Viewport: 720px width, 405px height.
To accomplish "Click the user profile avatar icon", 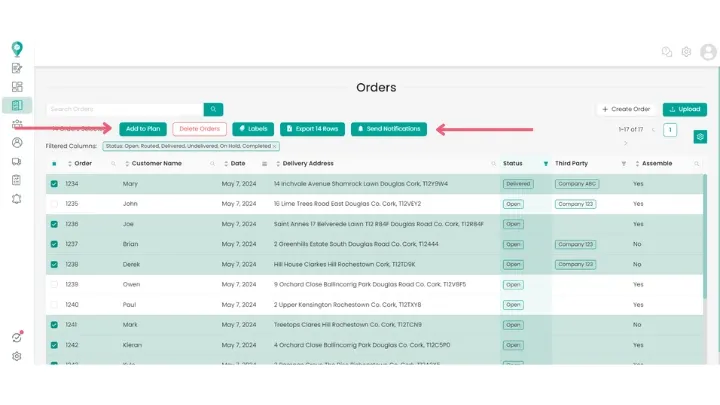I will point(706,52).
